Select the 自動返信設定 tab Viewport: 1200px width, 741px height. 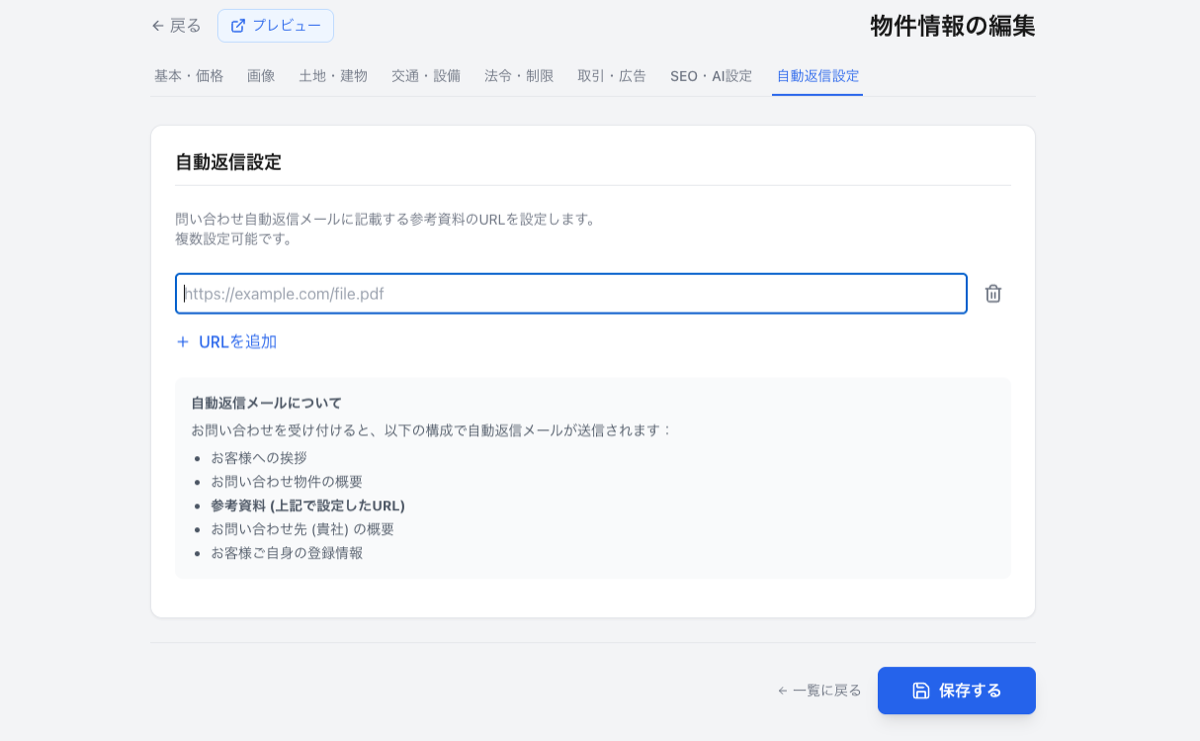point(817,76)
